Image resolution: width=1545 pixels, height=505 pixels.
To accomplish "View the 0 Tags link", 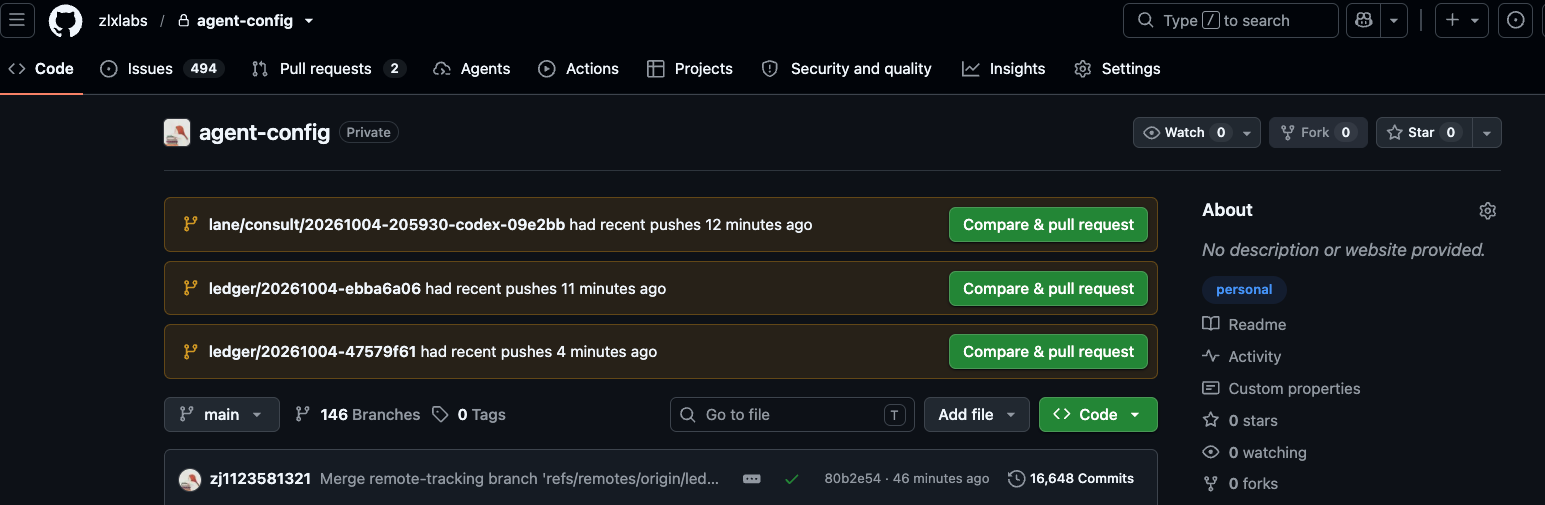I will pos(469,415).
